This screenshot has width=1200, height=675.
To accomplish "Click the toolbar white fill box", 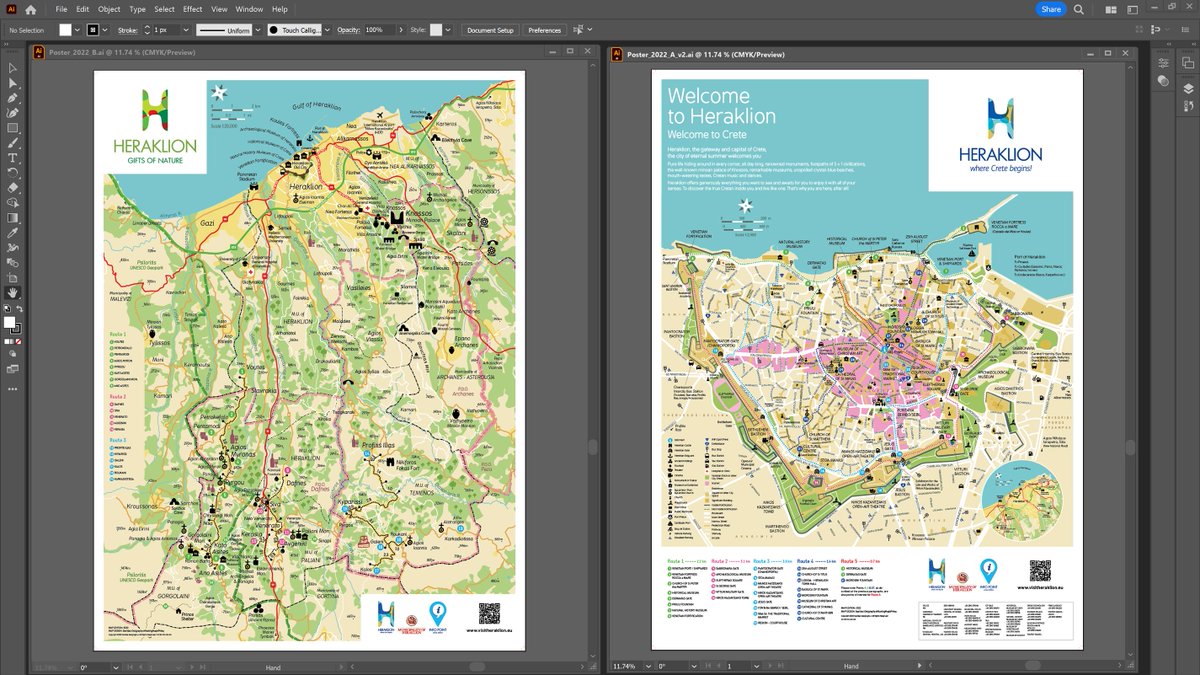I will click(10, 322).
